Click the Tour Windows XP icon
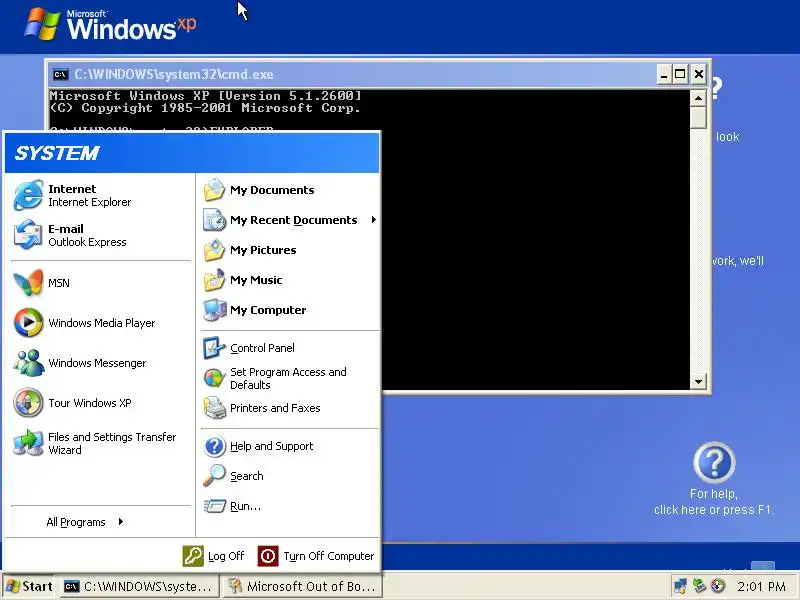 28,403
